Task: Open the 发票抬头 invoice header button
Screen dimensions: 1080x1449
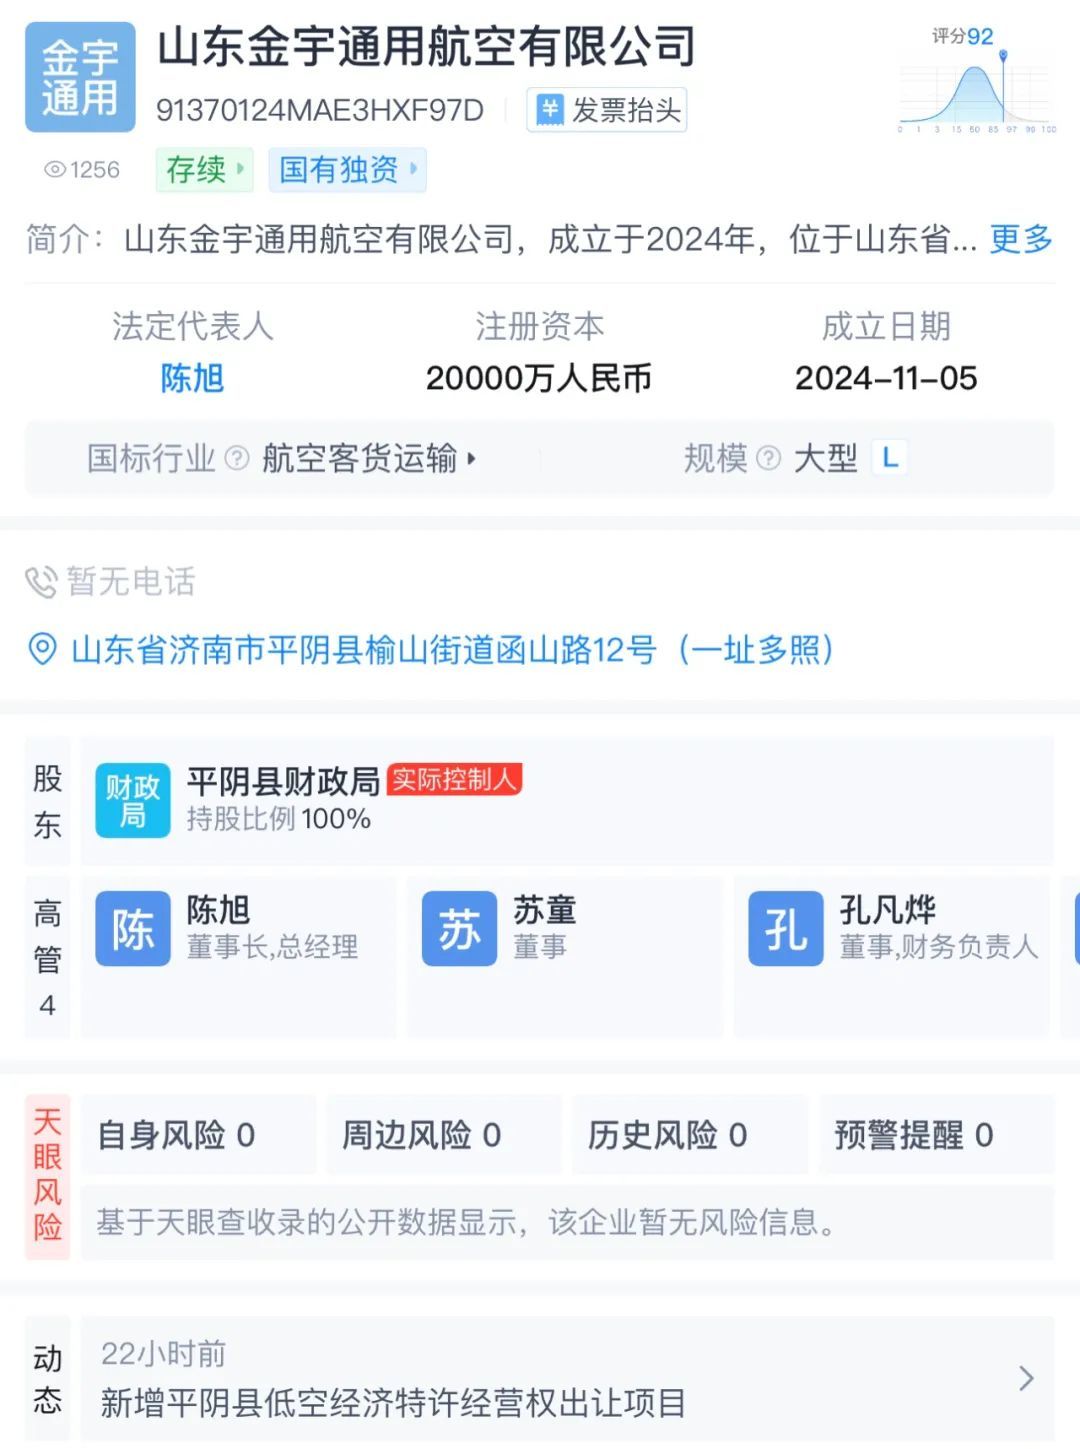Action: [x=607, y=110]
